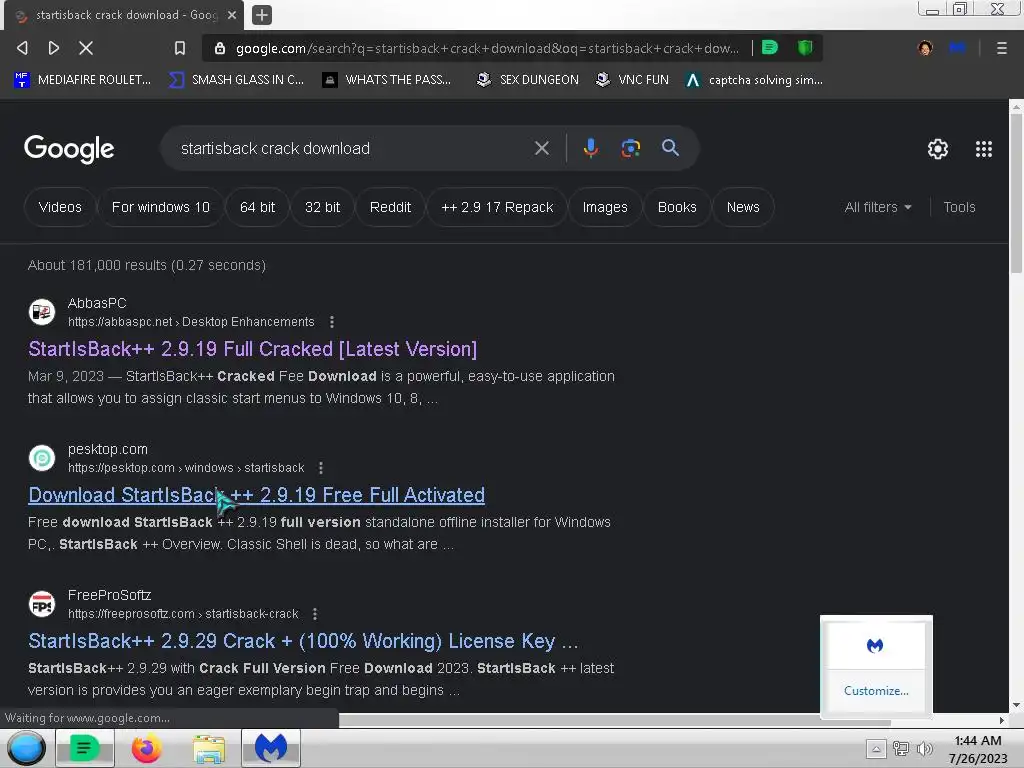Apply the Reddit filter chip
1024x768 pixels.
pos(391,207)
